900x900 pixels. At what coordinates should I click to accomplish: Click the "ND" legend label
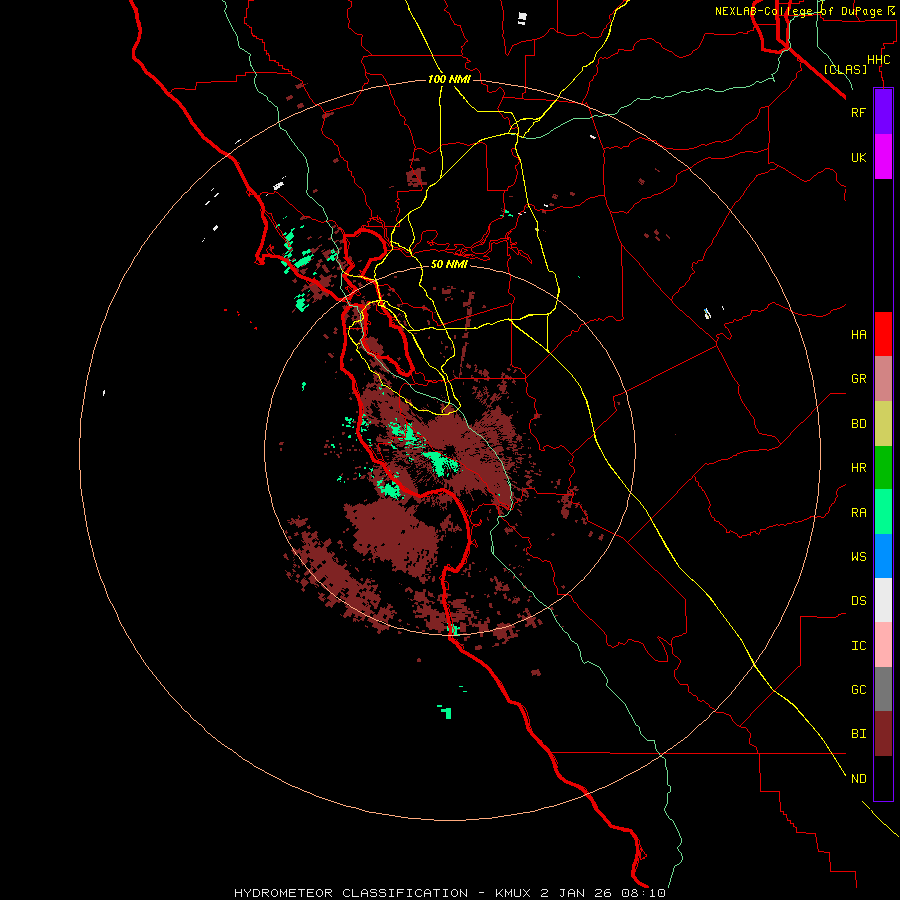(858, 779)
